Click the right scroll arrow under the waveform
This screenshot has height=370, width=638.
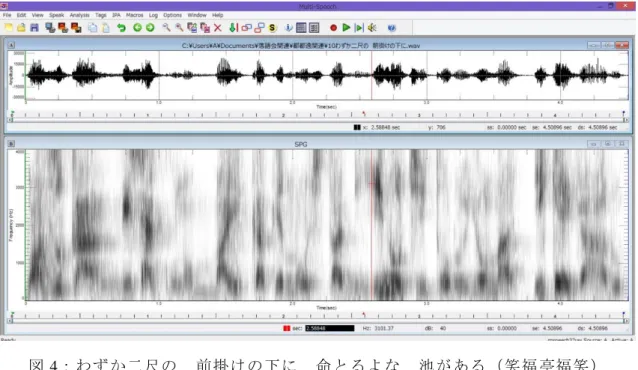[626, 120]
